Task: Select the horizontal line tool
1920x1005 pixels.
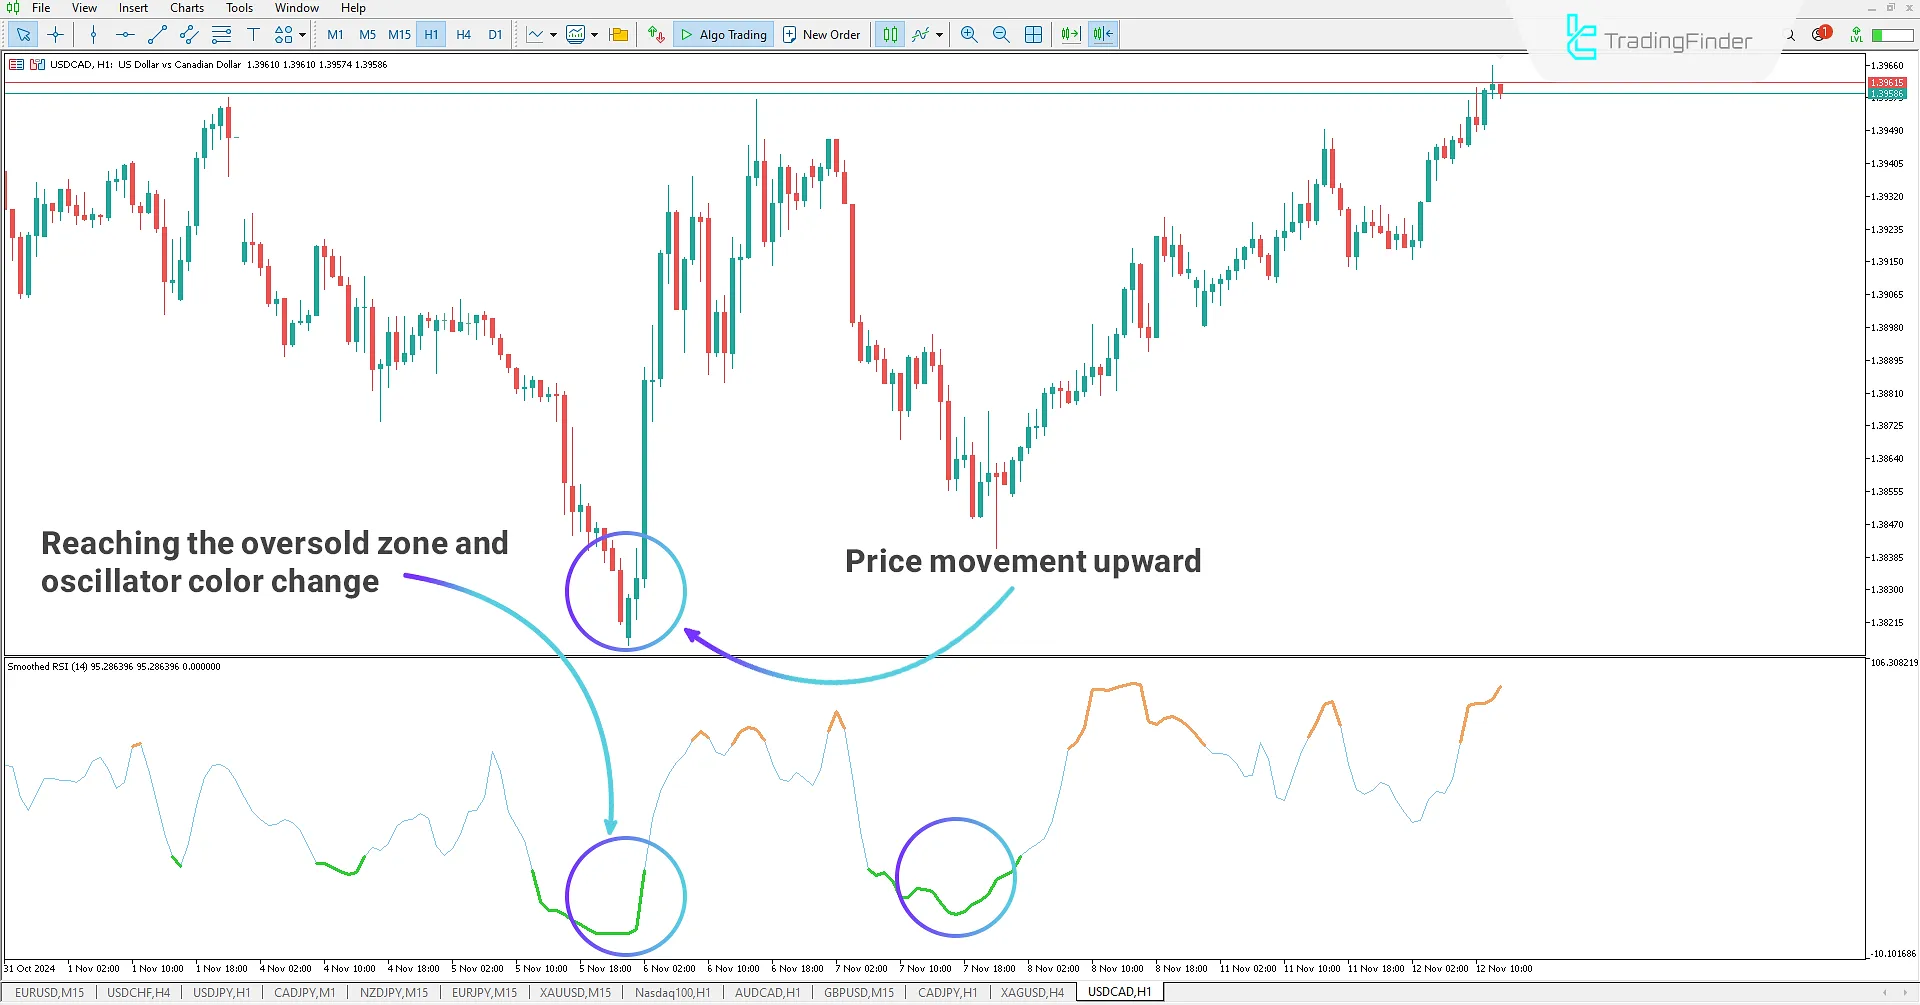Action: 125,34
